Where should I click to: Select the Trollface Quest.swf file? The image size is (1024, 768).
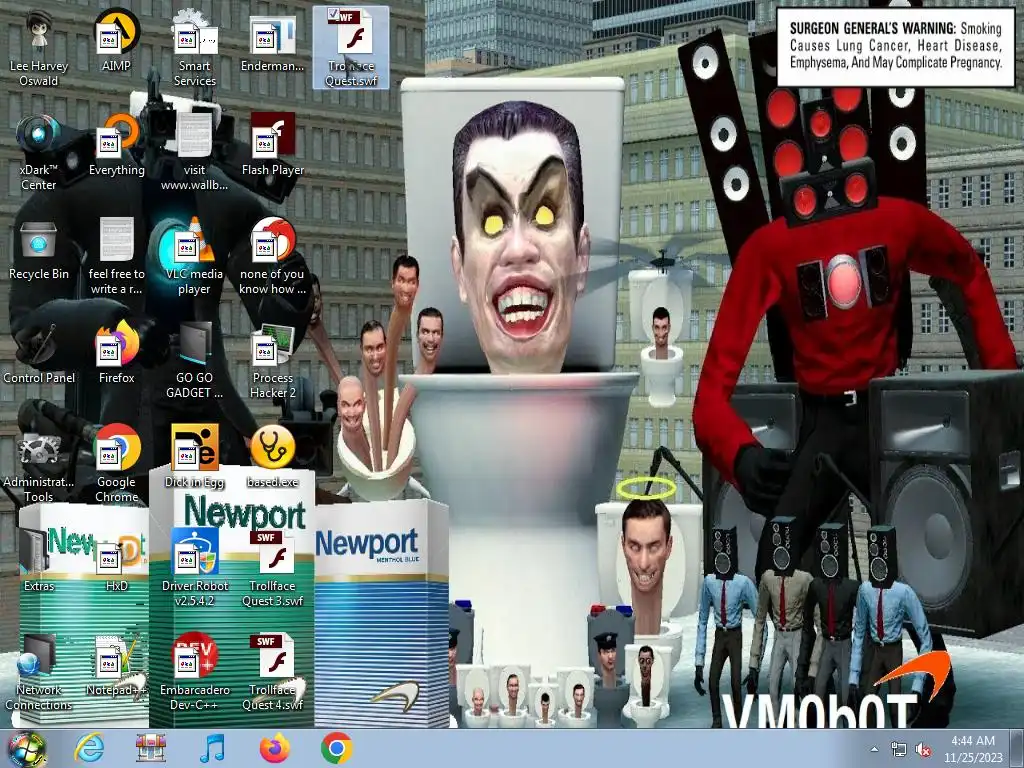click(x=351, y=48)
